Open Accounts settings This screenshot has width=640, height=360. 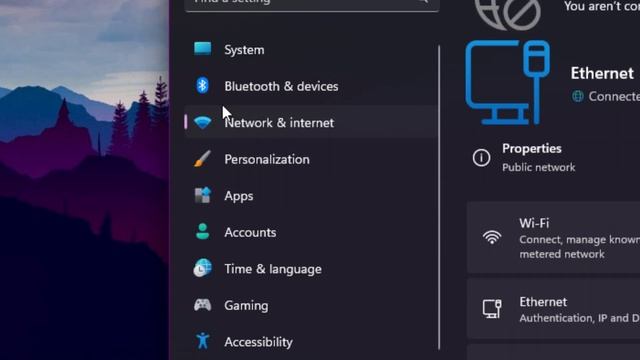click(311, 232)
